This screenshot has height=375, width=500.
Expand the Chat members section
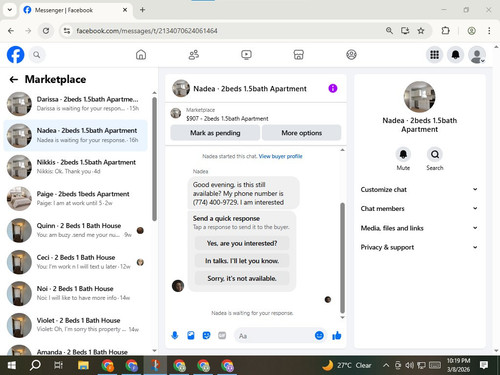(419, 208)
